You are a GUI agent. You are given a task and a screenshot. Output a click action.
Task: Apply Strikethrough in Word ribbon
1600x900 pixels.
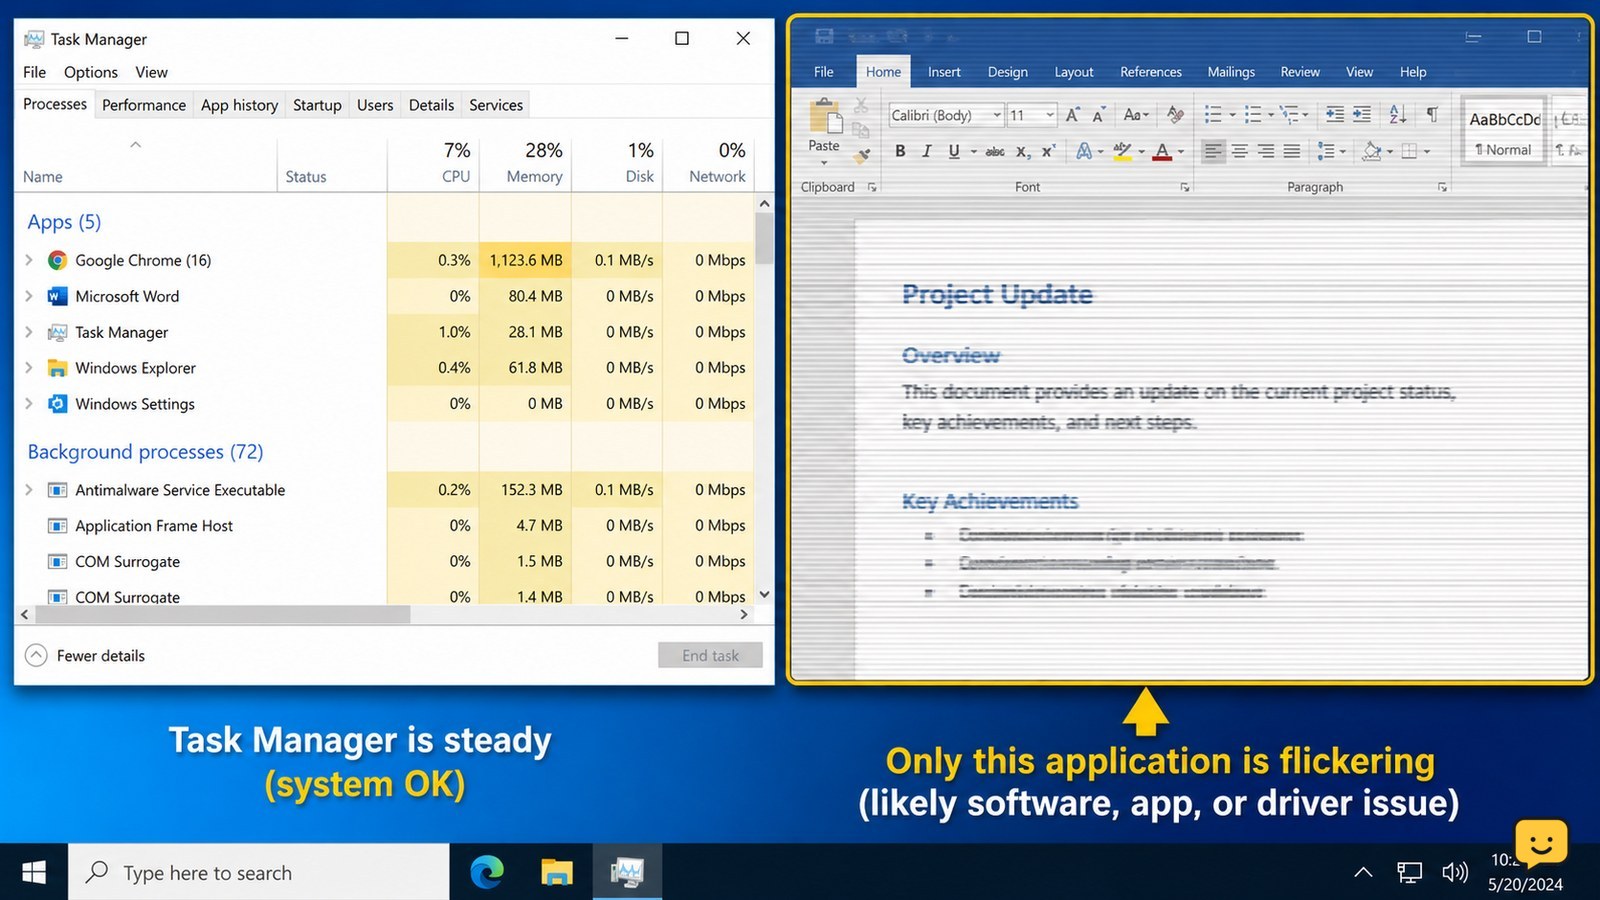click(x=995, y=151)
